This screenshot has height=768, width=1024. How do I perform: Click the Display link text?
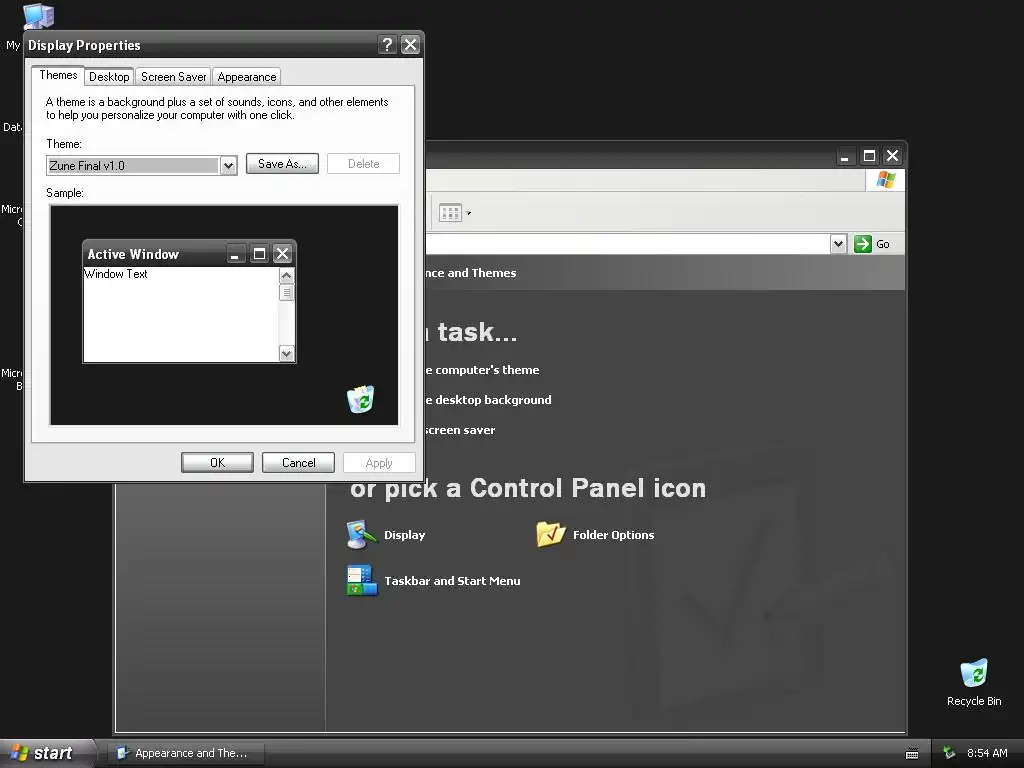[x=404, y=535]
